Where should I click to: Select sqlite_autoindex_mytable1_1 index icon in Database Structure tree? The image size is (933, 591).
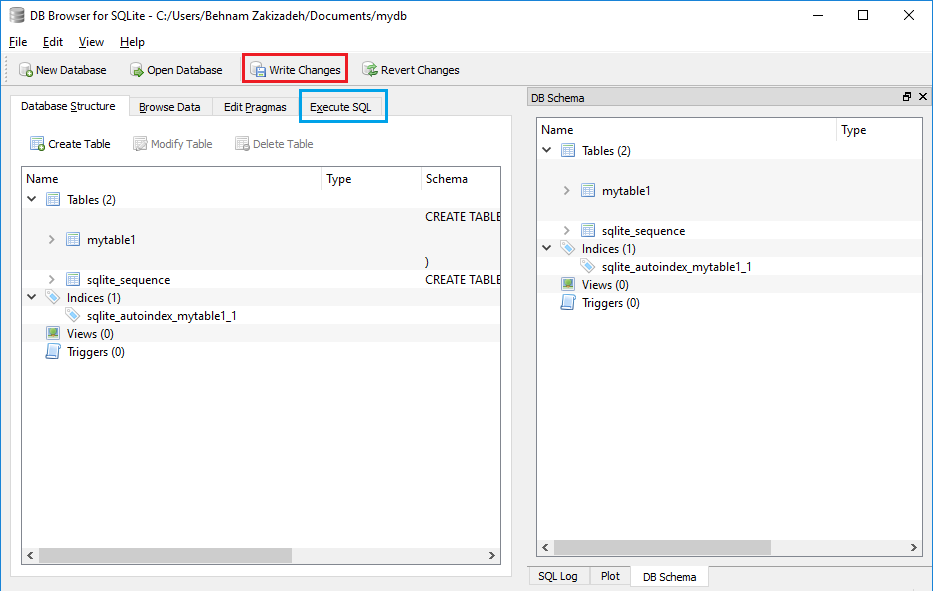pyautogui.click(x=73, y=315)
